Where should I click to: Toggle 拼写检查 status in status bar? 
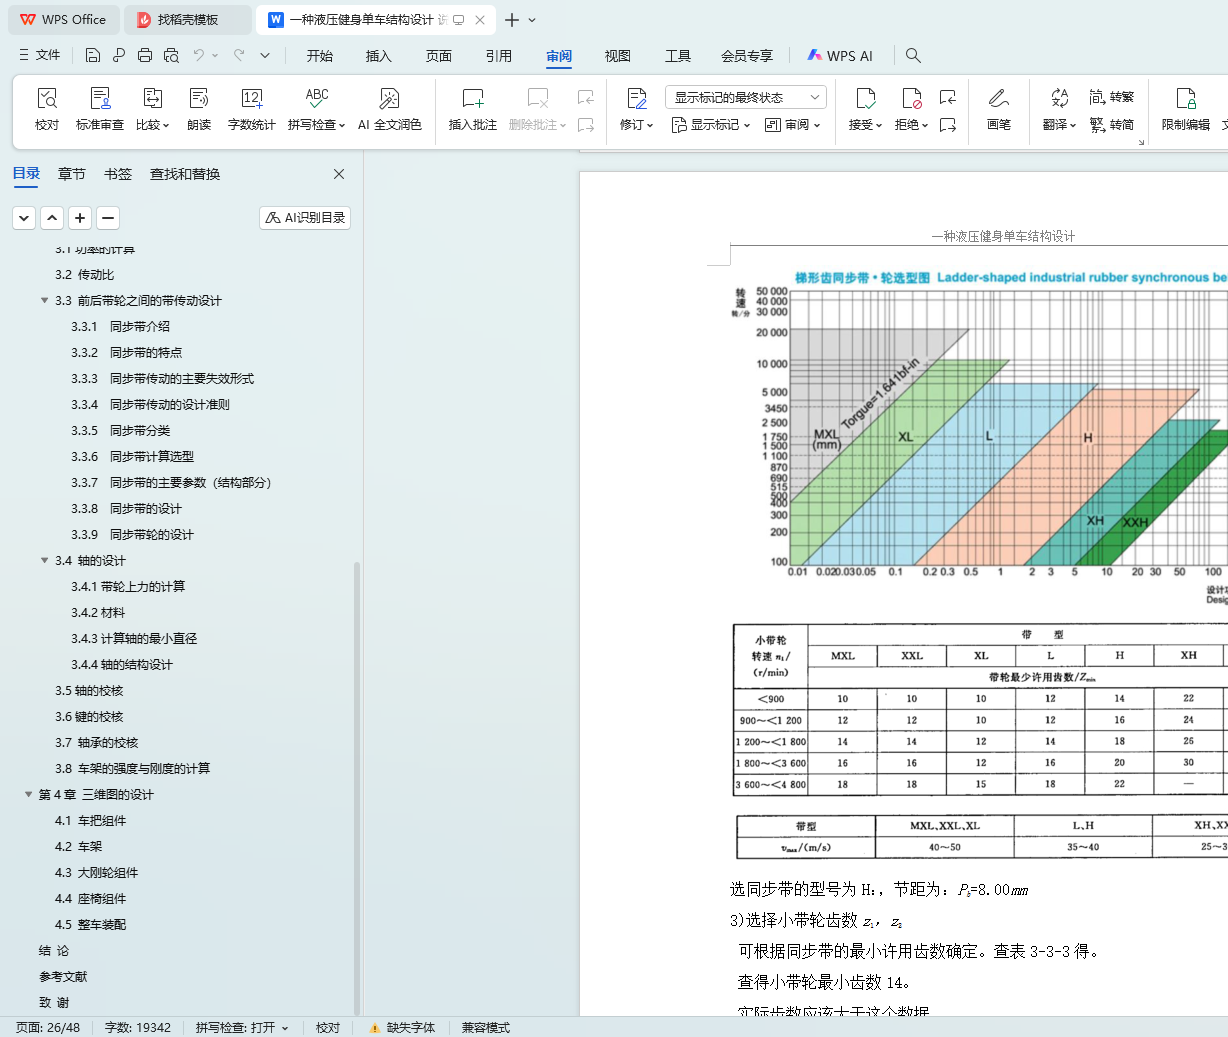pos(241,1027)
